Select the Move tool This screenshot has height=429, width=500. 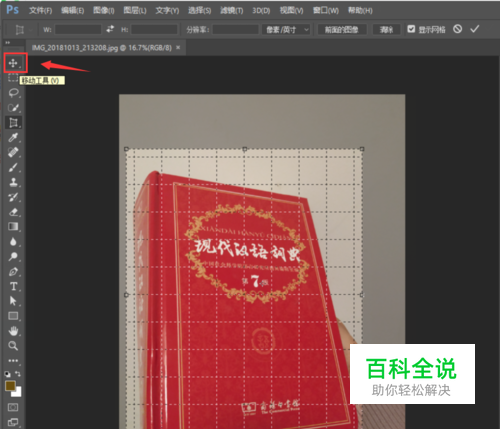[x=13, y=63]
